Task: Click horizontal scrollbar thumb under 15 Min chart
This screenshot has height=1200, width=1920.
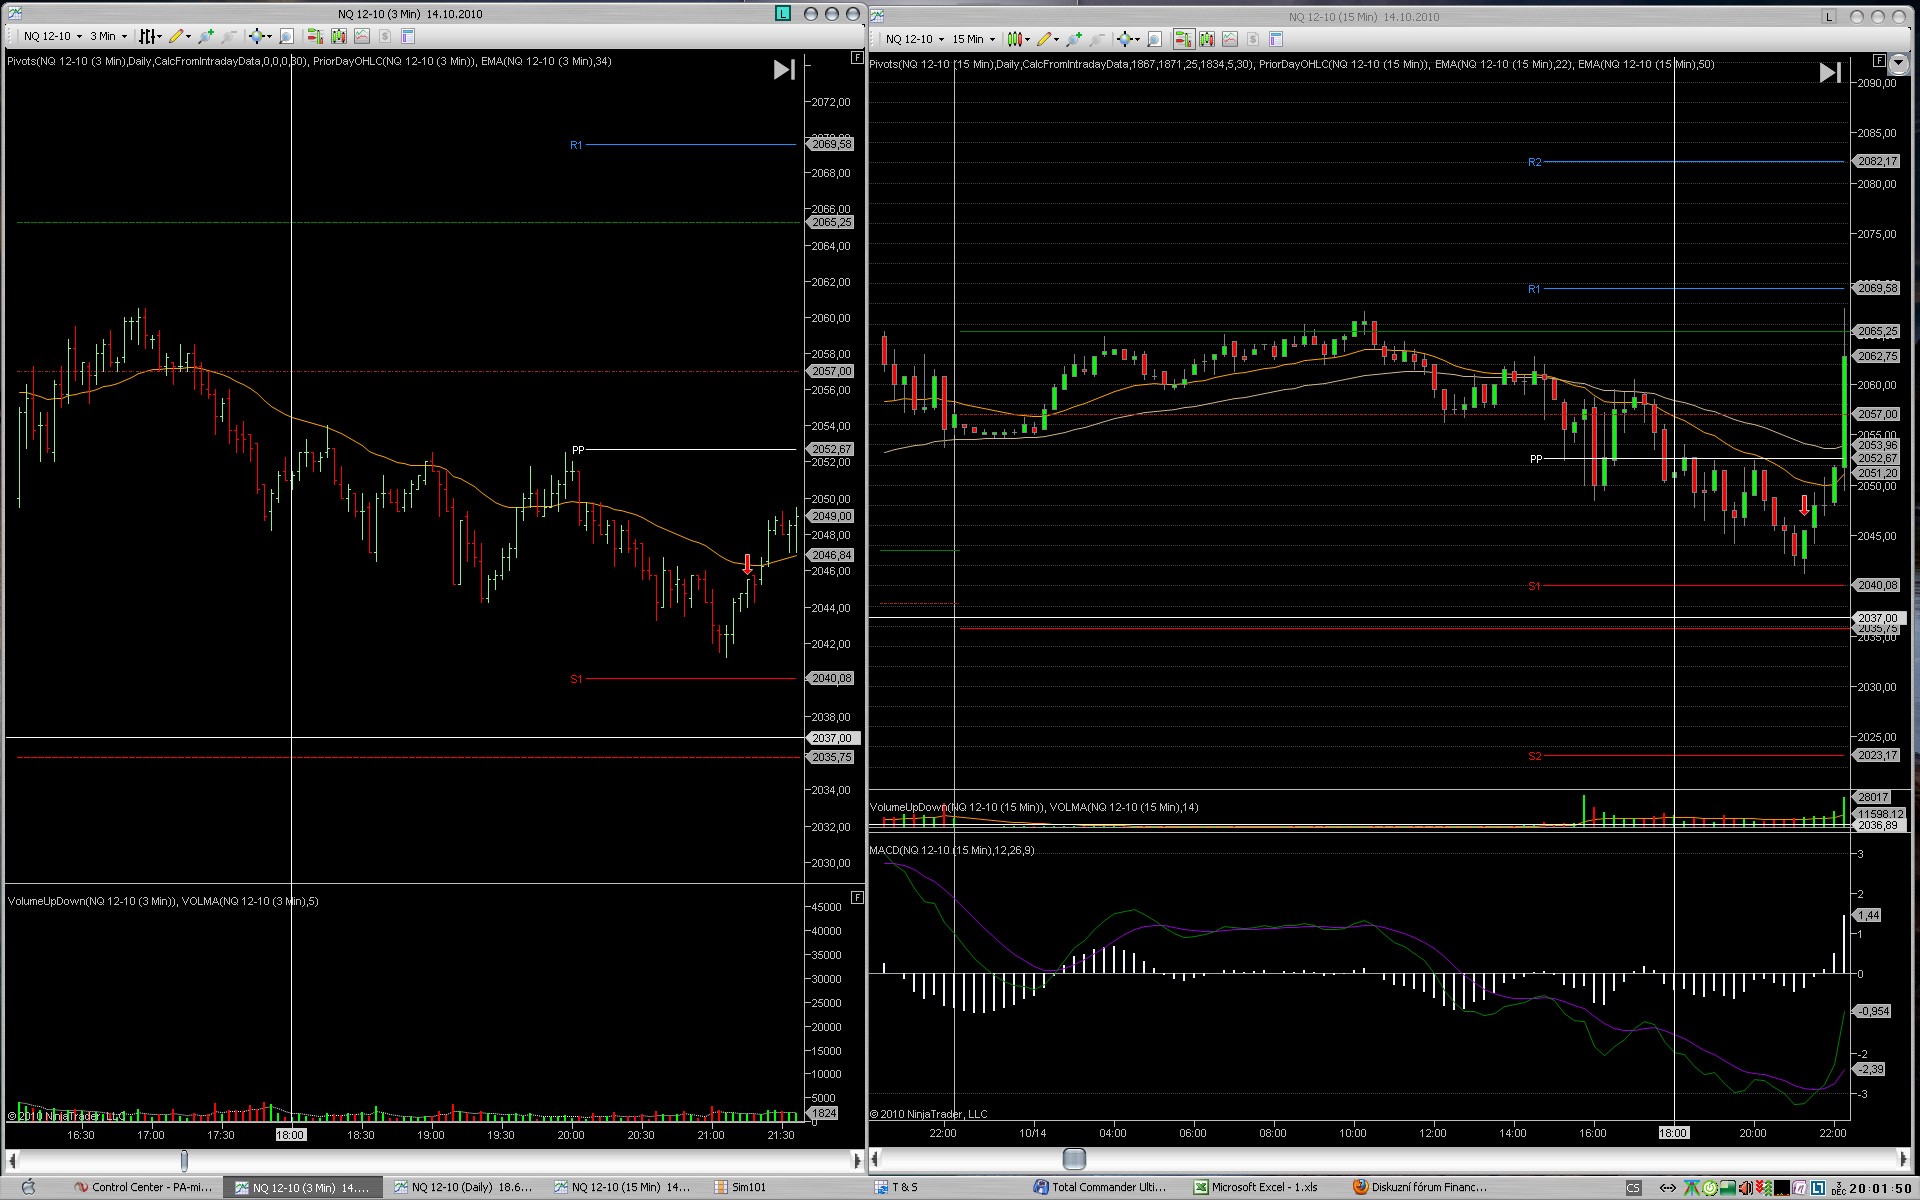Action: (x=1074, y=1158)
